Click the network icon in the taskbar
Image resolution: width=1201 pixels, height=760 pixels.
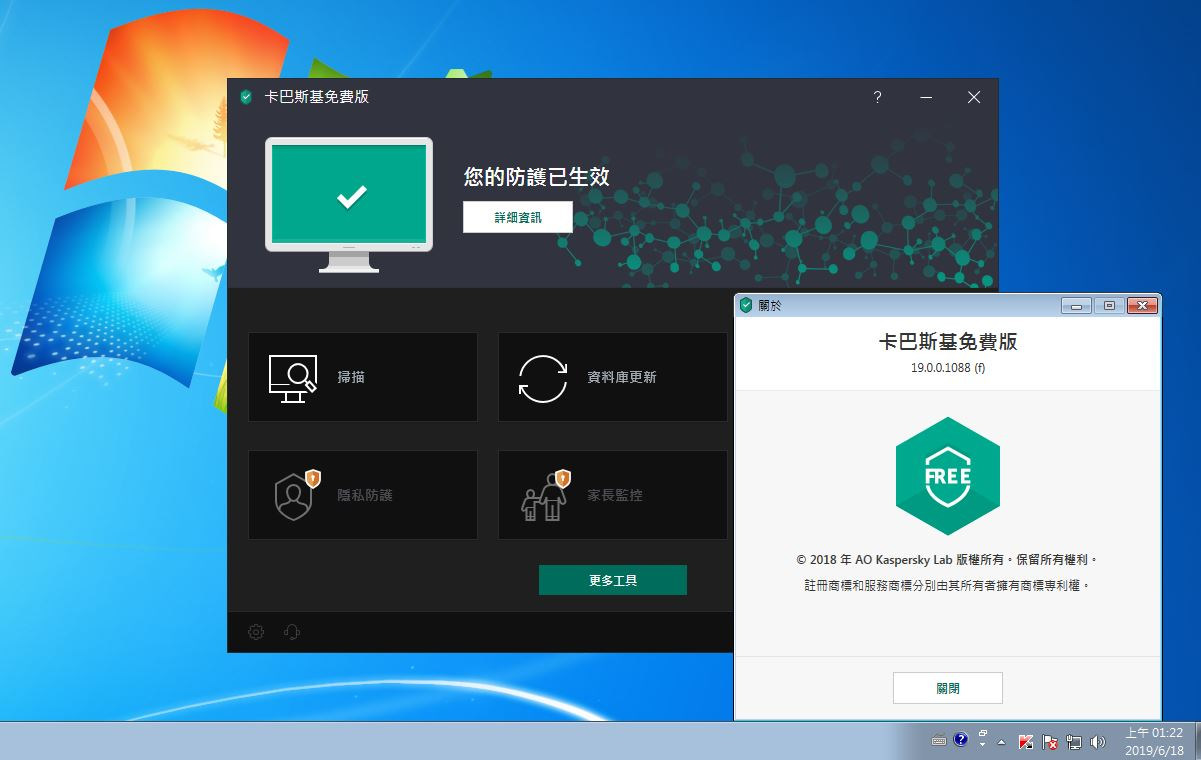click(1075, 742)
